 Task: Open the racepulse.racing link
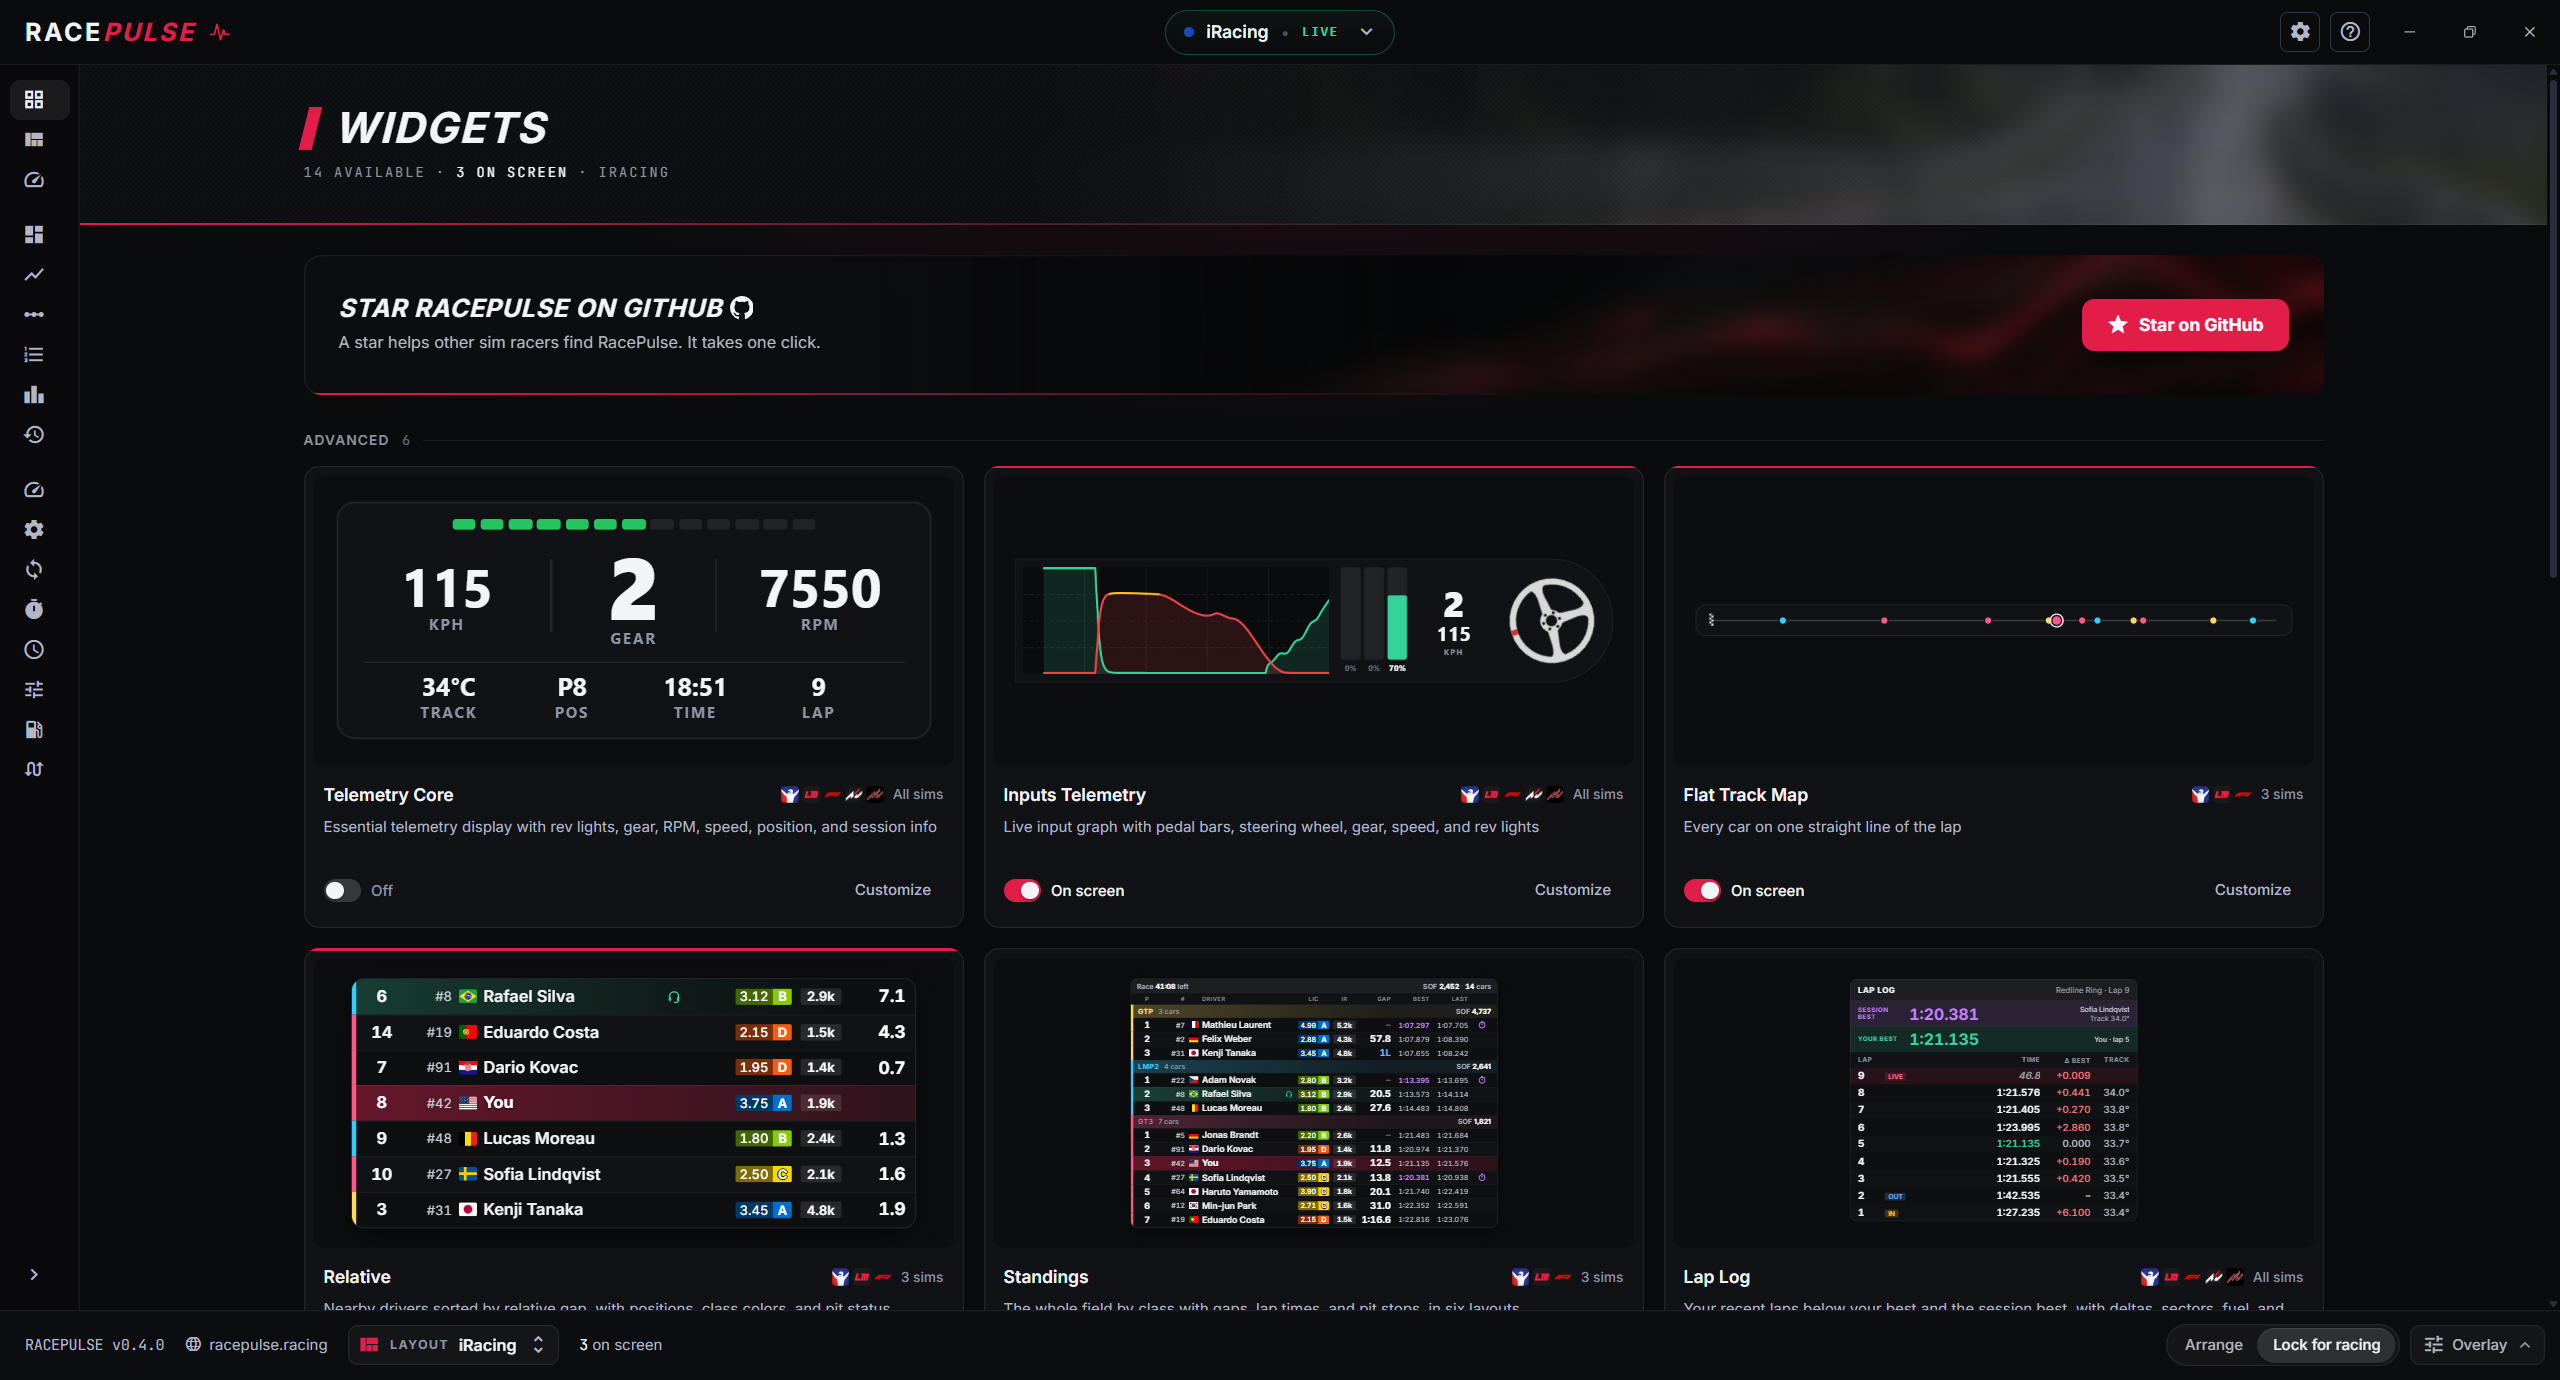[257, 1345]
